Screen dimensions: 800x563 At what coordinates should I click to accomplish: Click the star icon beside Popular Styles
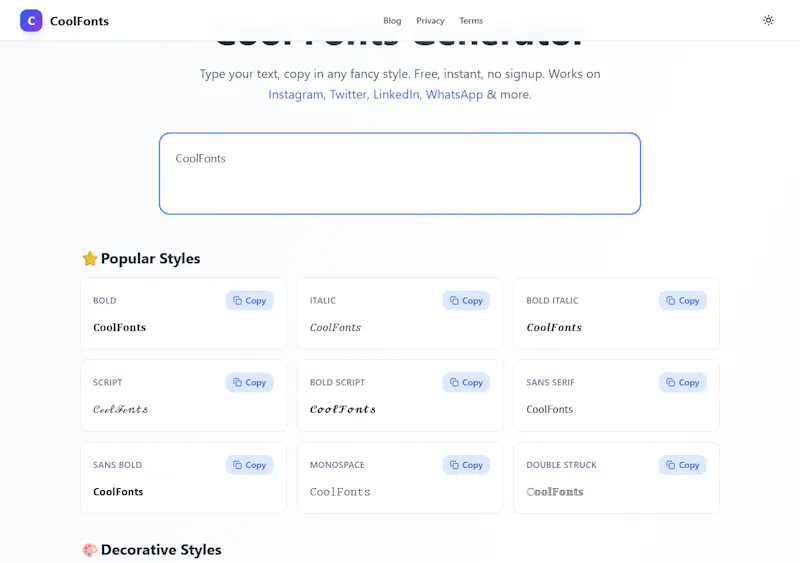pos(90,258)
